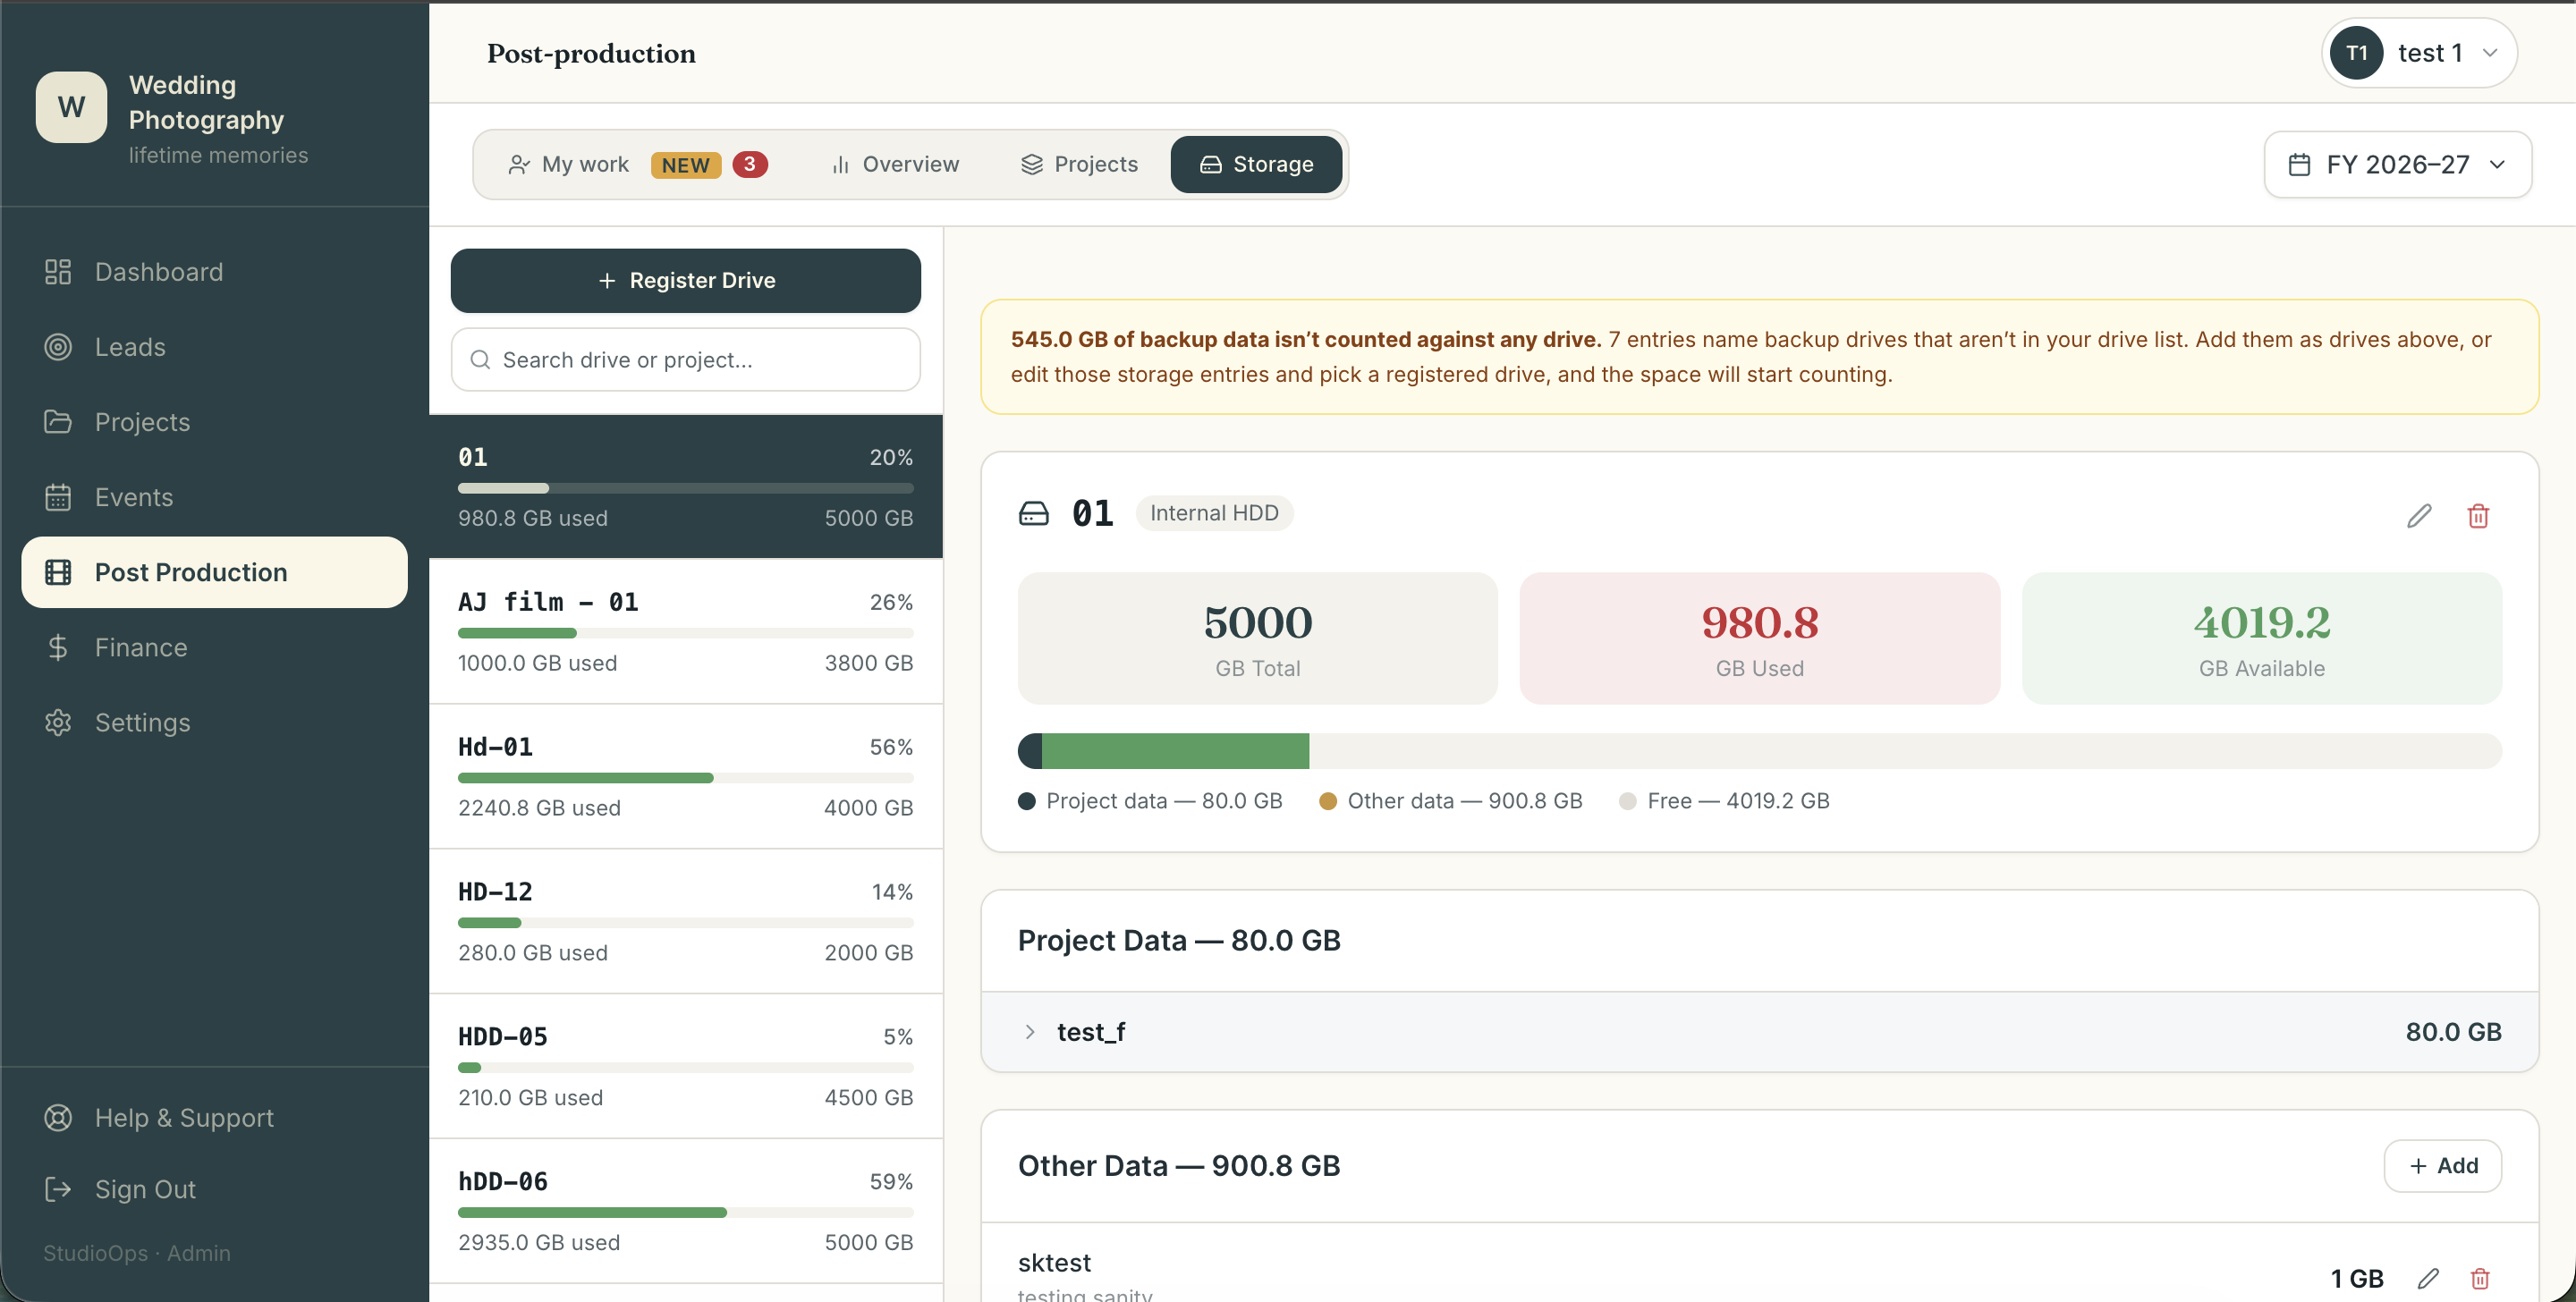
Task: Click the Internal HDD tag
Action: [1214, 513]
